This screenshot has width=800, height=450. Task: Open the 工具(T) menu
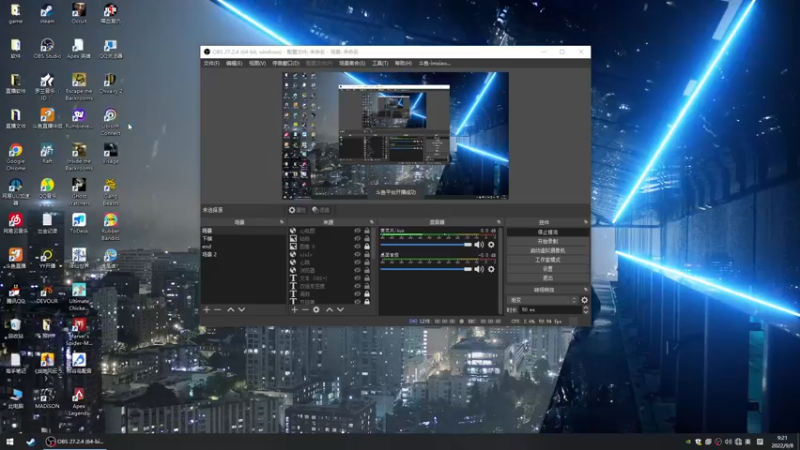(380, 63)
